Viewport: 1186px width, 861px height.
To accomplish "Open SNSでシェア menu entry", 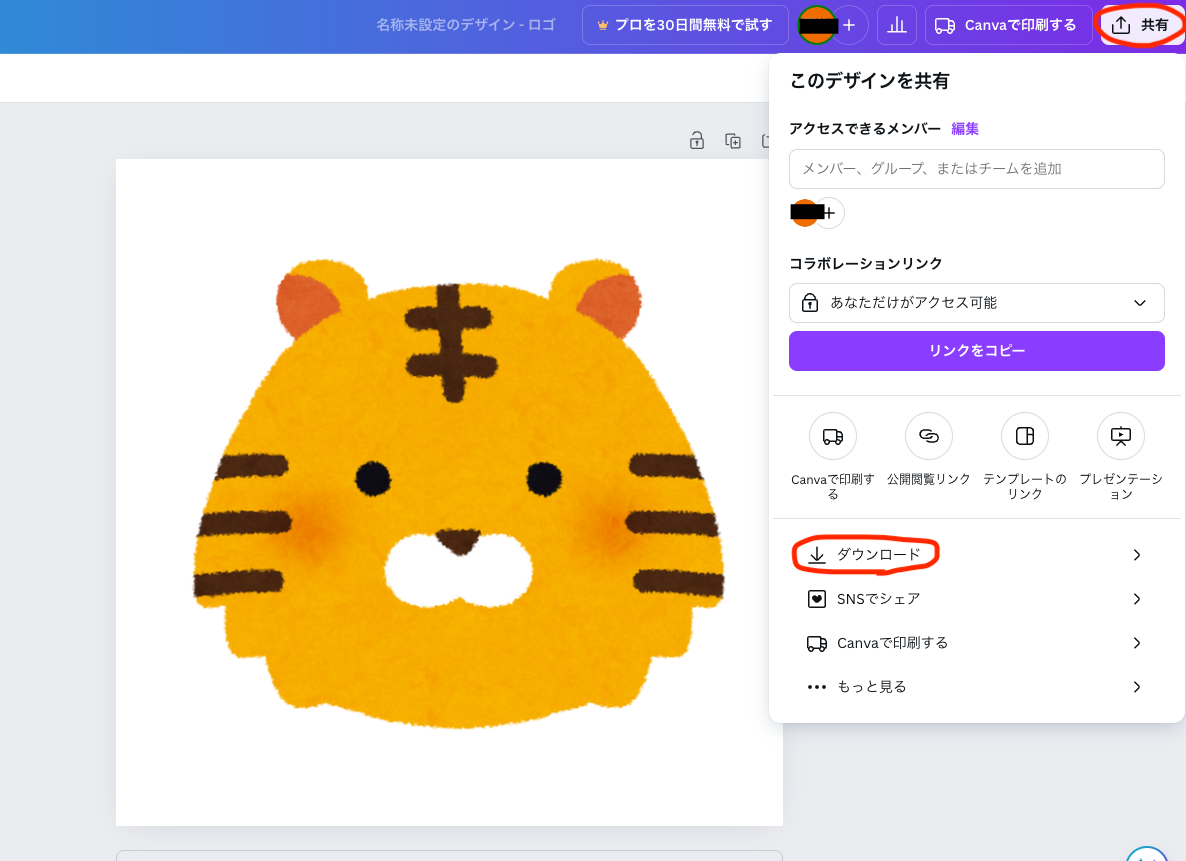I will (976, 599).
